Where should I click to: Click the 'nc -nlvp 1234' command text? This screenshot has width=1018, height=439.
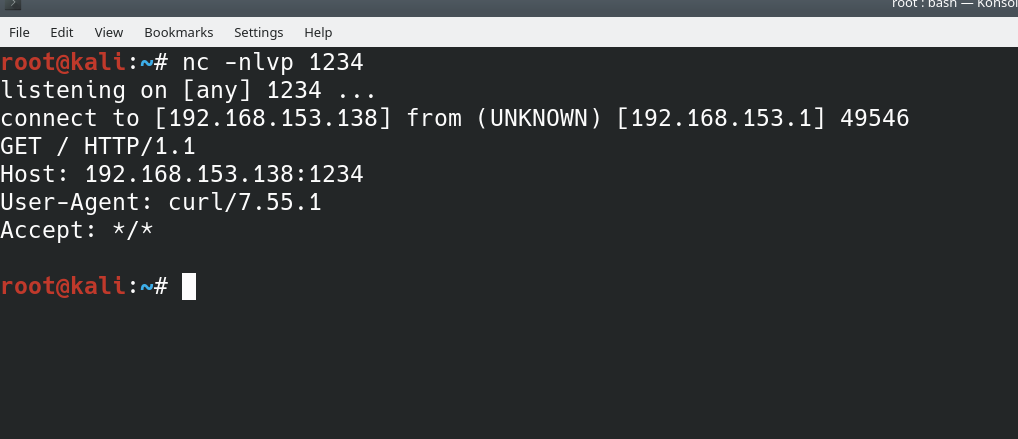pos(272,62)
